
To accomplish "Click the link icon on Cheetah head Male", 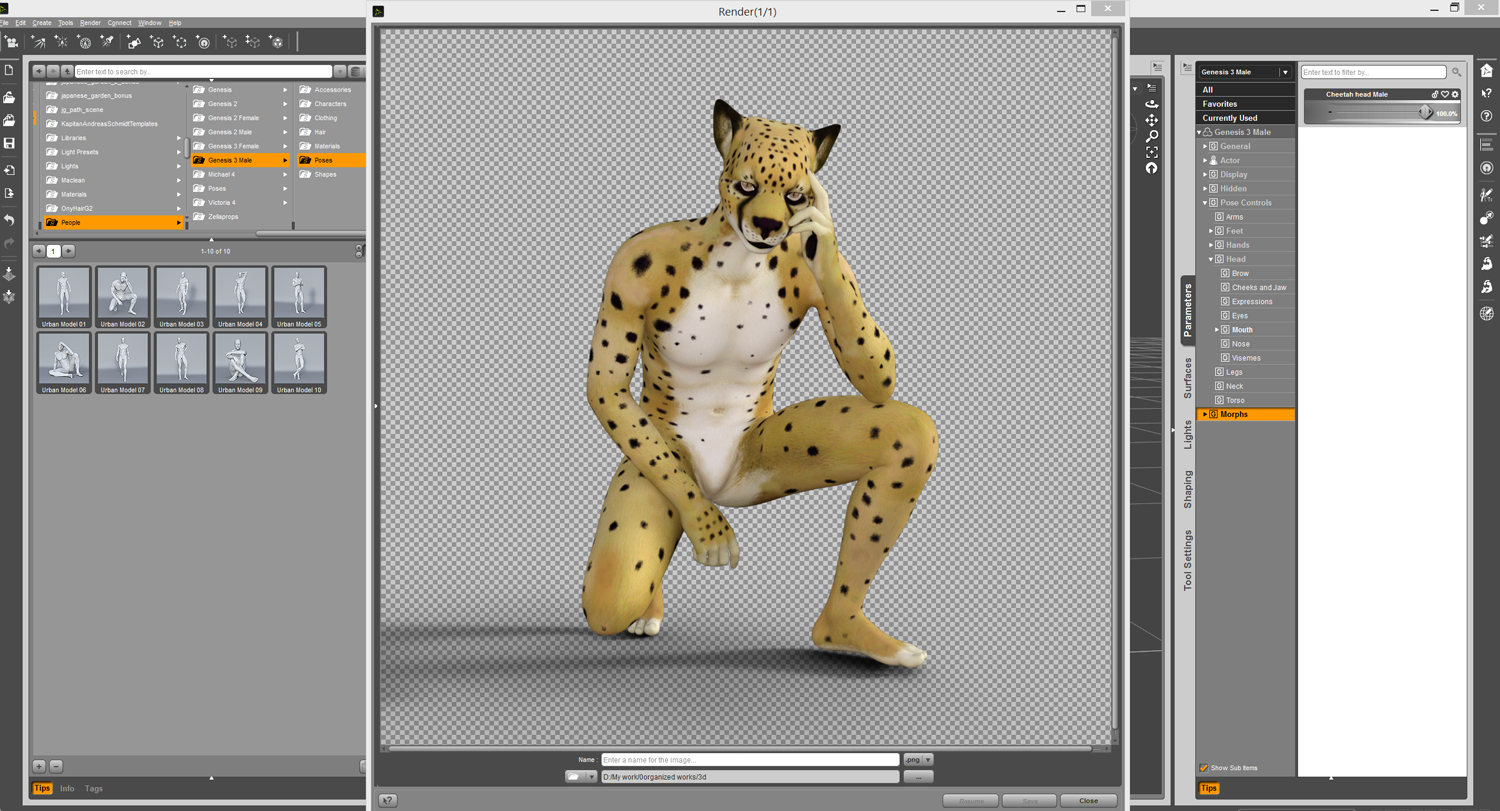I will pos(1435,95).
